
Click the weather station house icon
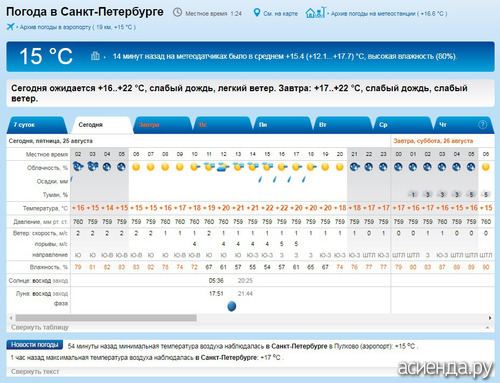tap(315, 13)
